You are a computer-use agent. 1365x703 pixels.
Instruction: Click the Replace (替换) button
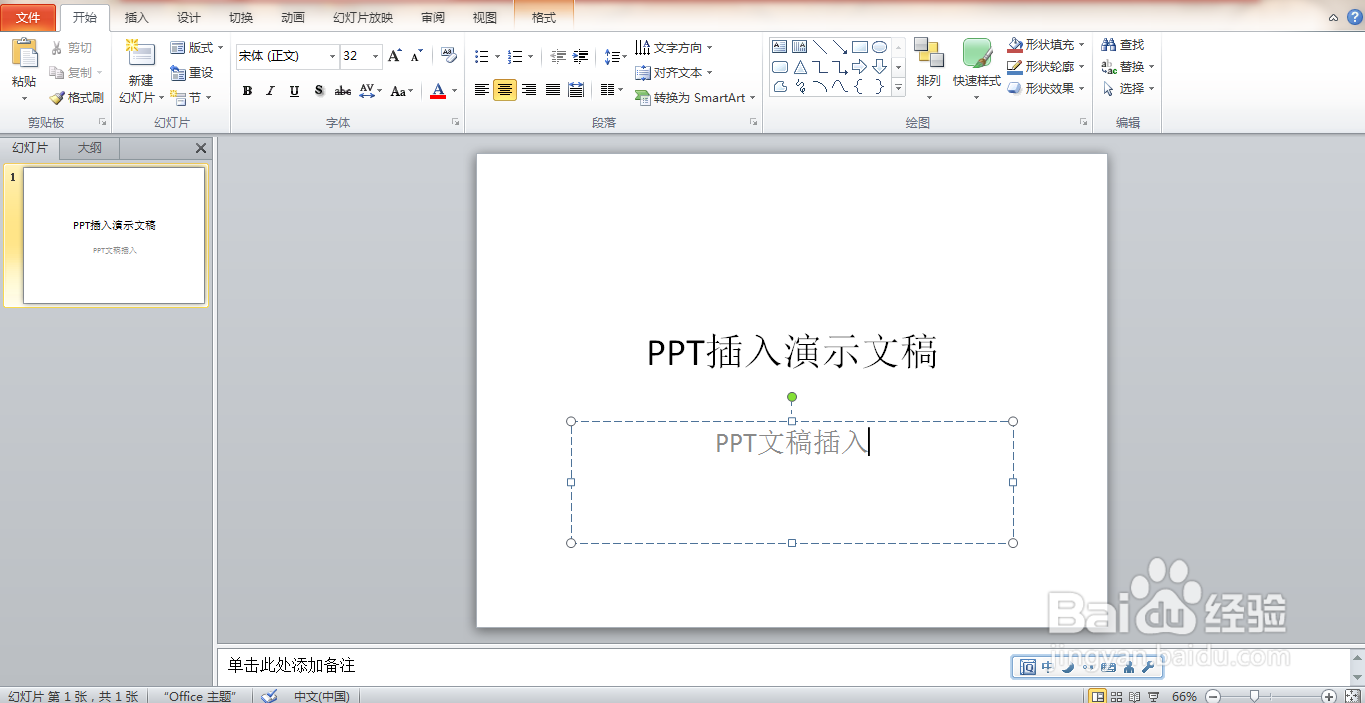(x=1127, y=67)
